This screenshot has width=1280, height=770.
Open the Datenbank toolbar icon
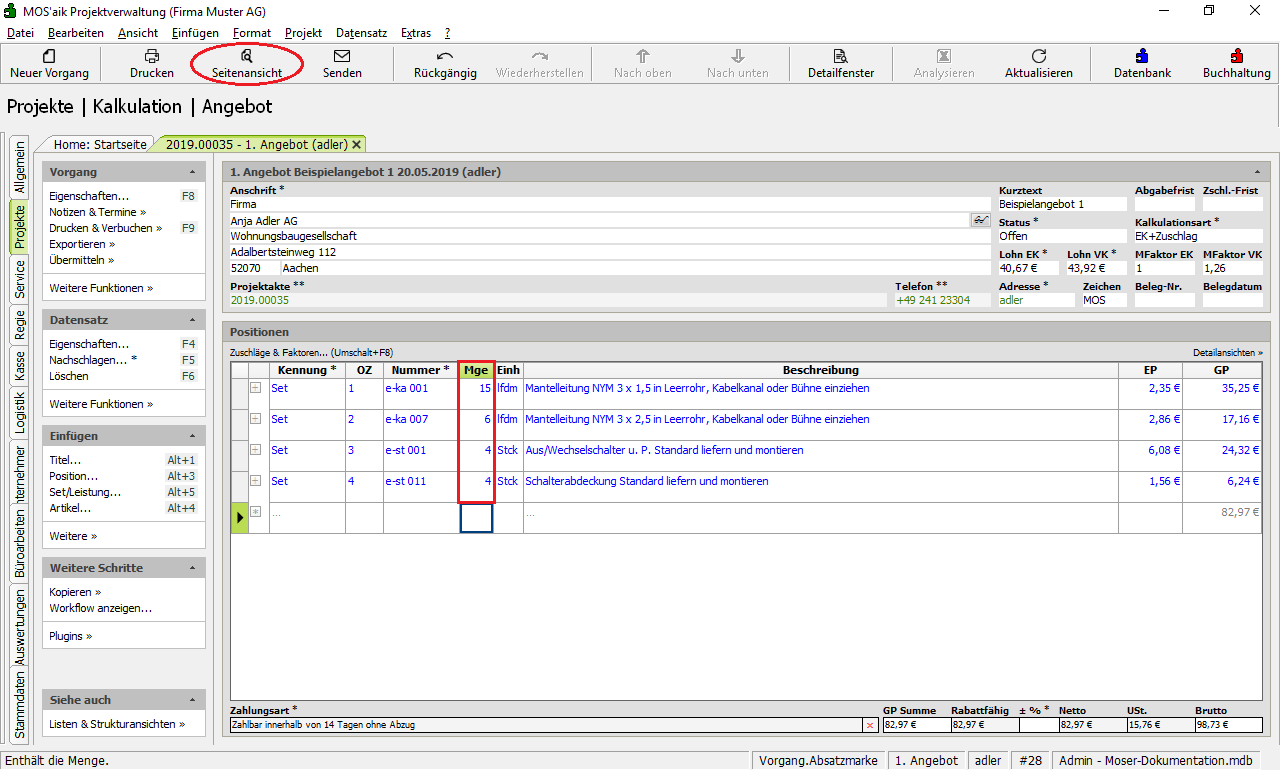pos(1142,57)
